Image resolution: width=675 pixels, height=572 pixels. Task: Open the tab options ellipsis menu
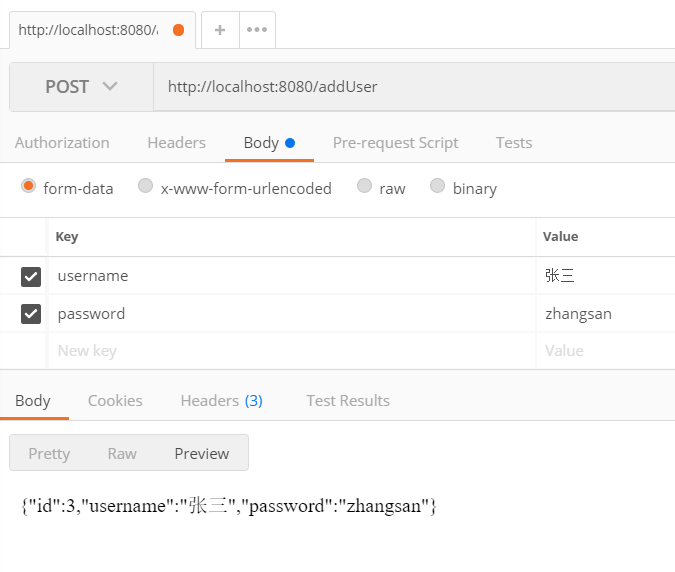click(257, 30)
